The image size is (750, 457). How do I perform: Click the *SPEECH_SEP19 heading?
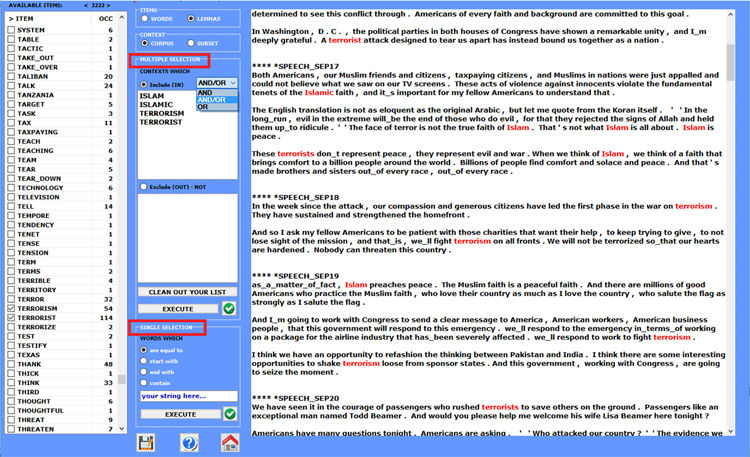point(306,276)
